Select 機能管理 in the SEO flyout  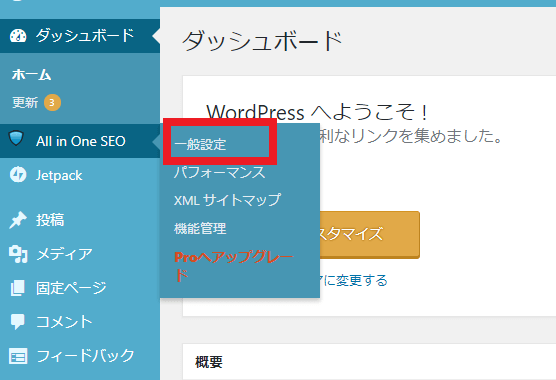coord(200,228)
